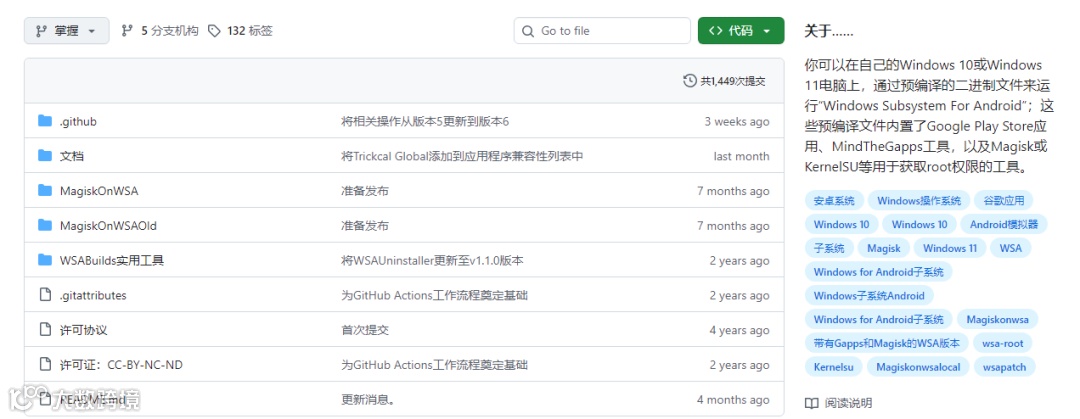Open commit 将相关操作从版本5更新到版本6
The image size is (1080, 419).
(425, 122)
